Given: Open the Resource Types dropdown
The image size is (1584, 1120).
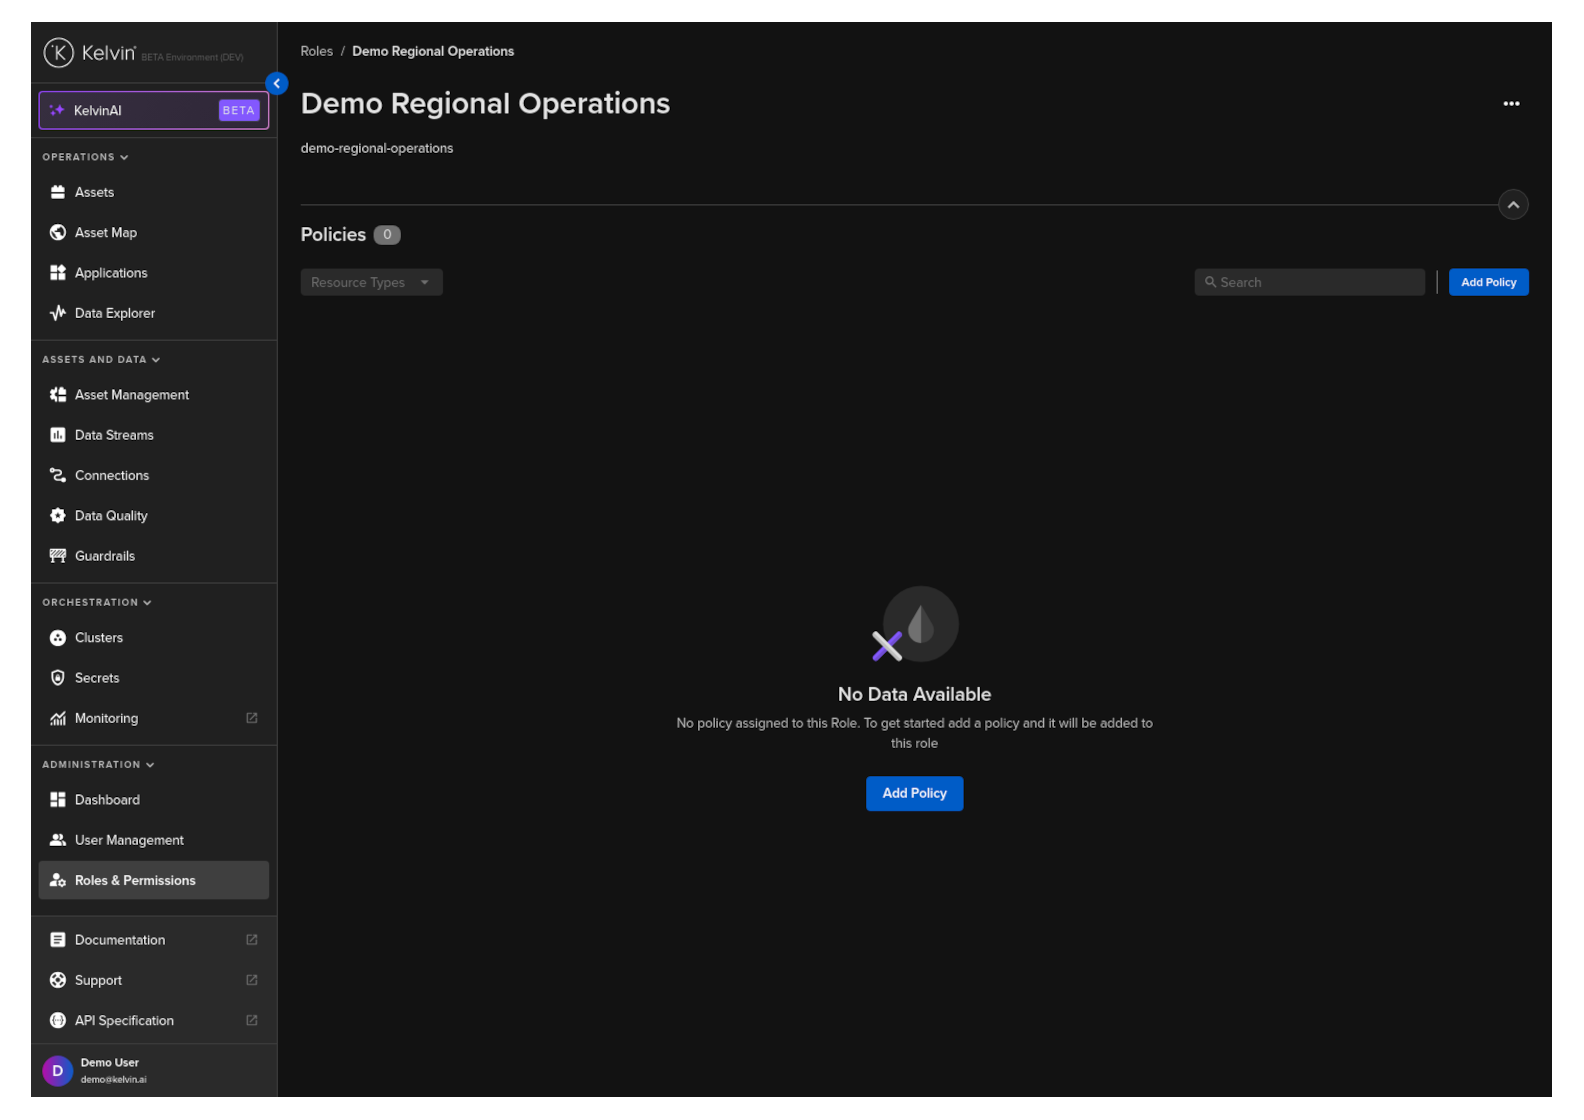Looking at the screenshot, I should tap(371, 283).
